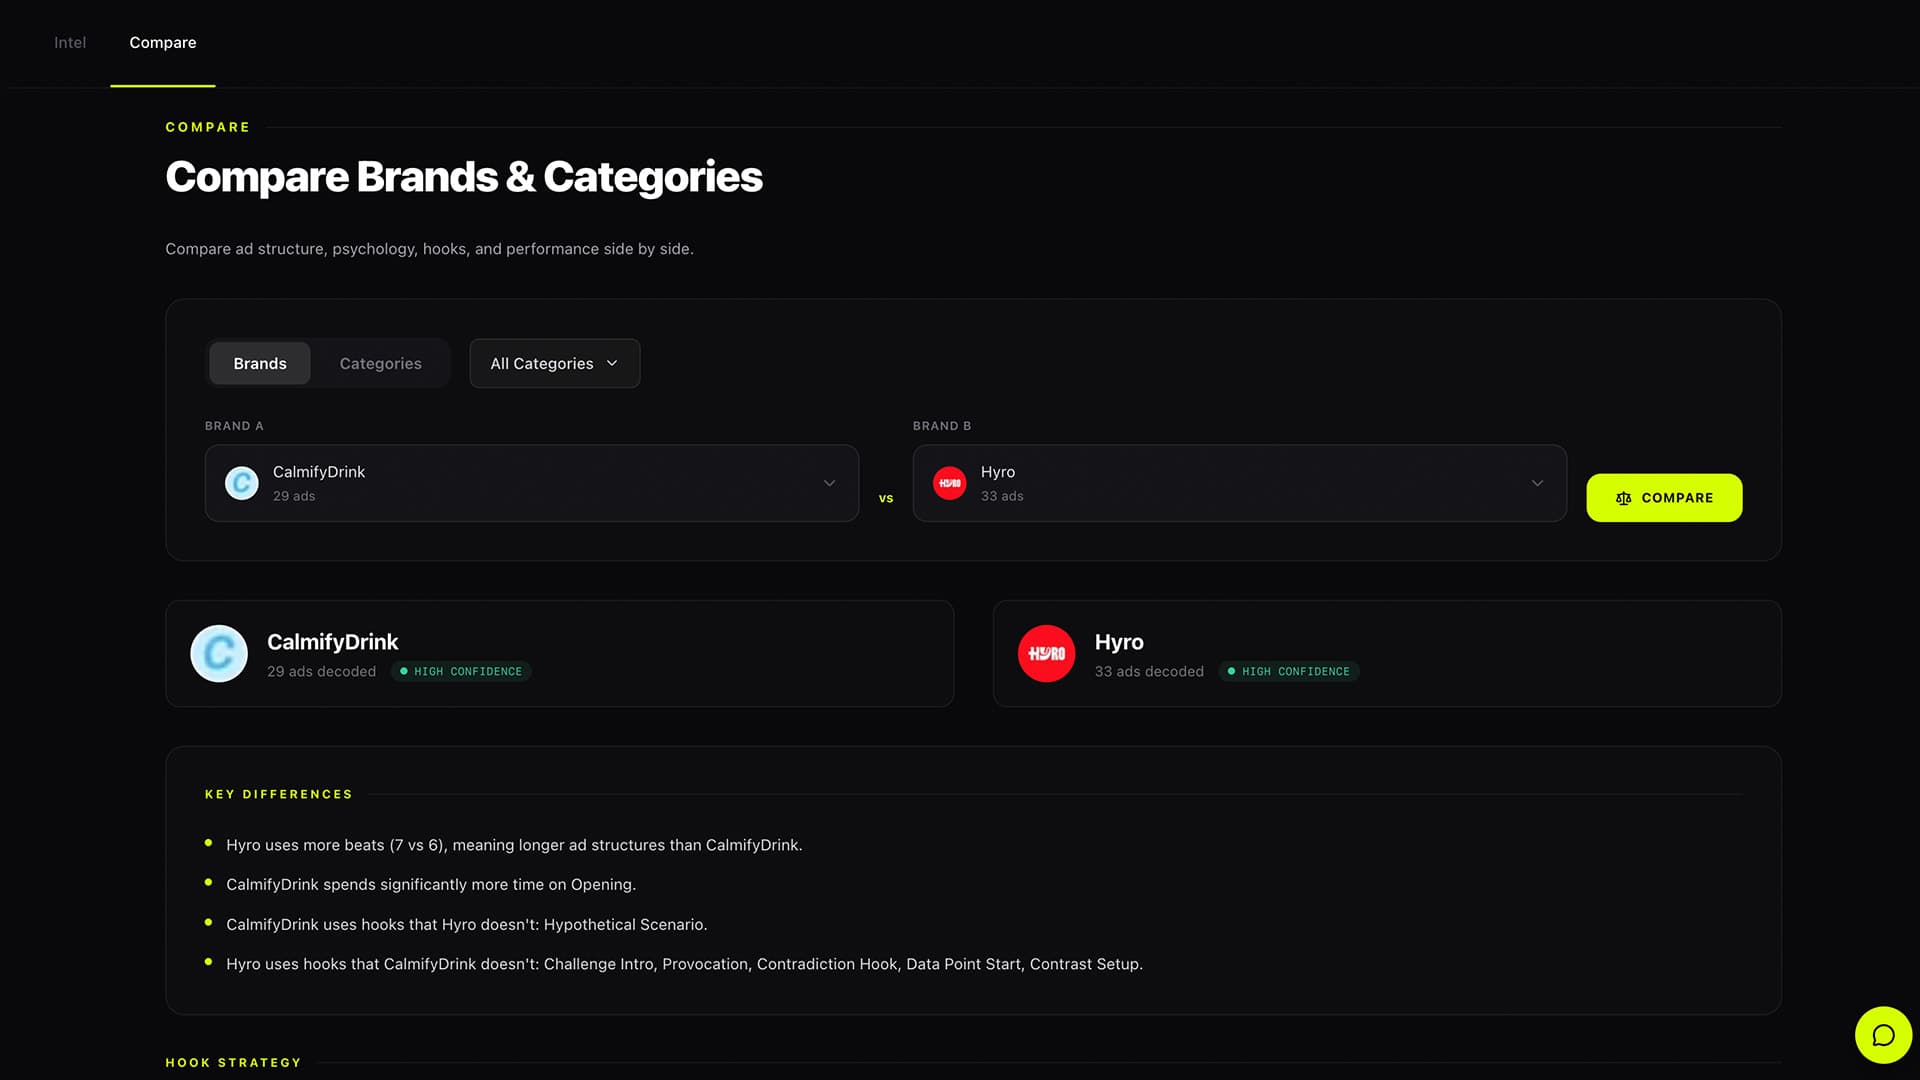This screenshot has height=1080, width=1920.
Task: Switch to the Categories toggle option
Action: (380, 363)
